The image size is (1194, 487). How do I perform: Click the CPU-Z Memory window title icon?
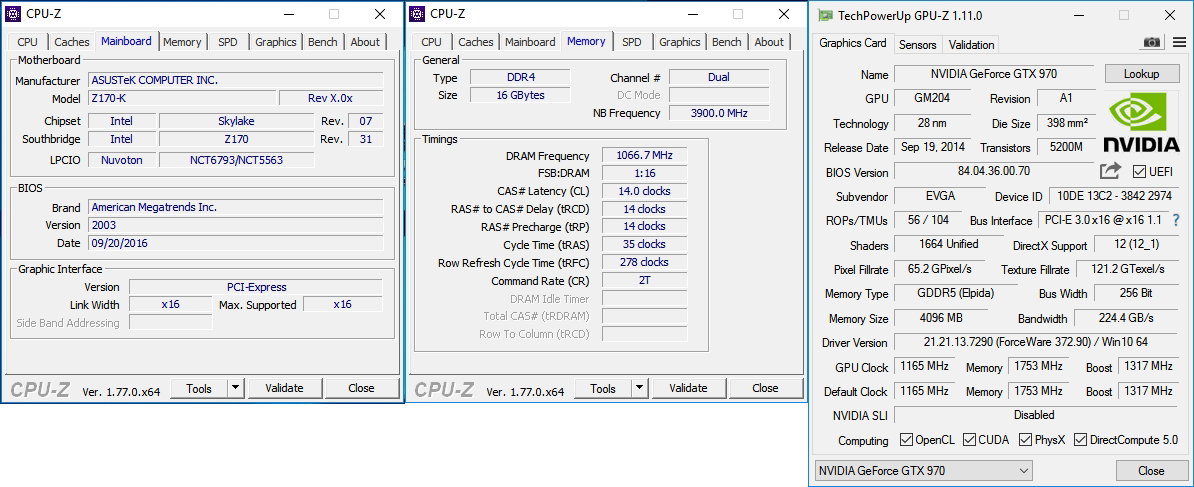[x=417, y=13]
